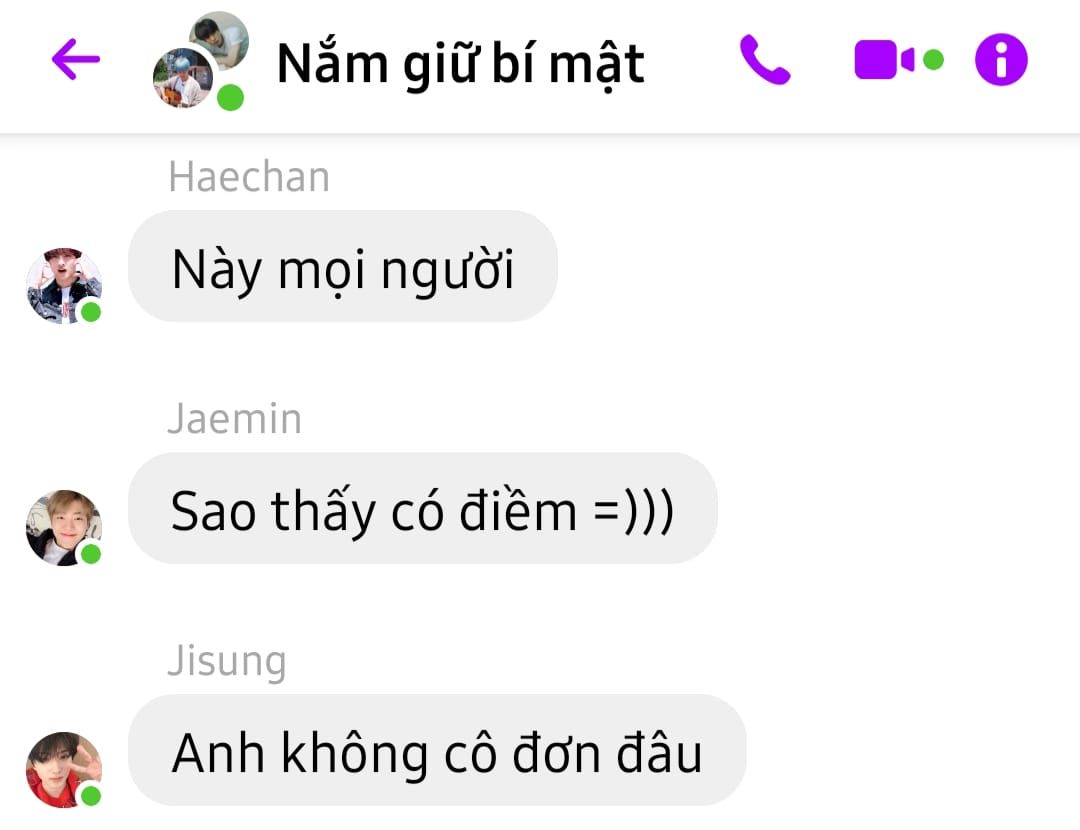
Task: Open Jaemin's profile picture
Action: point(63,528)
